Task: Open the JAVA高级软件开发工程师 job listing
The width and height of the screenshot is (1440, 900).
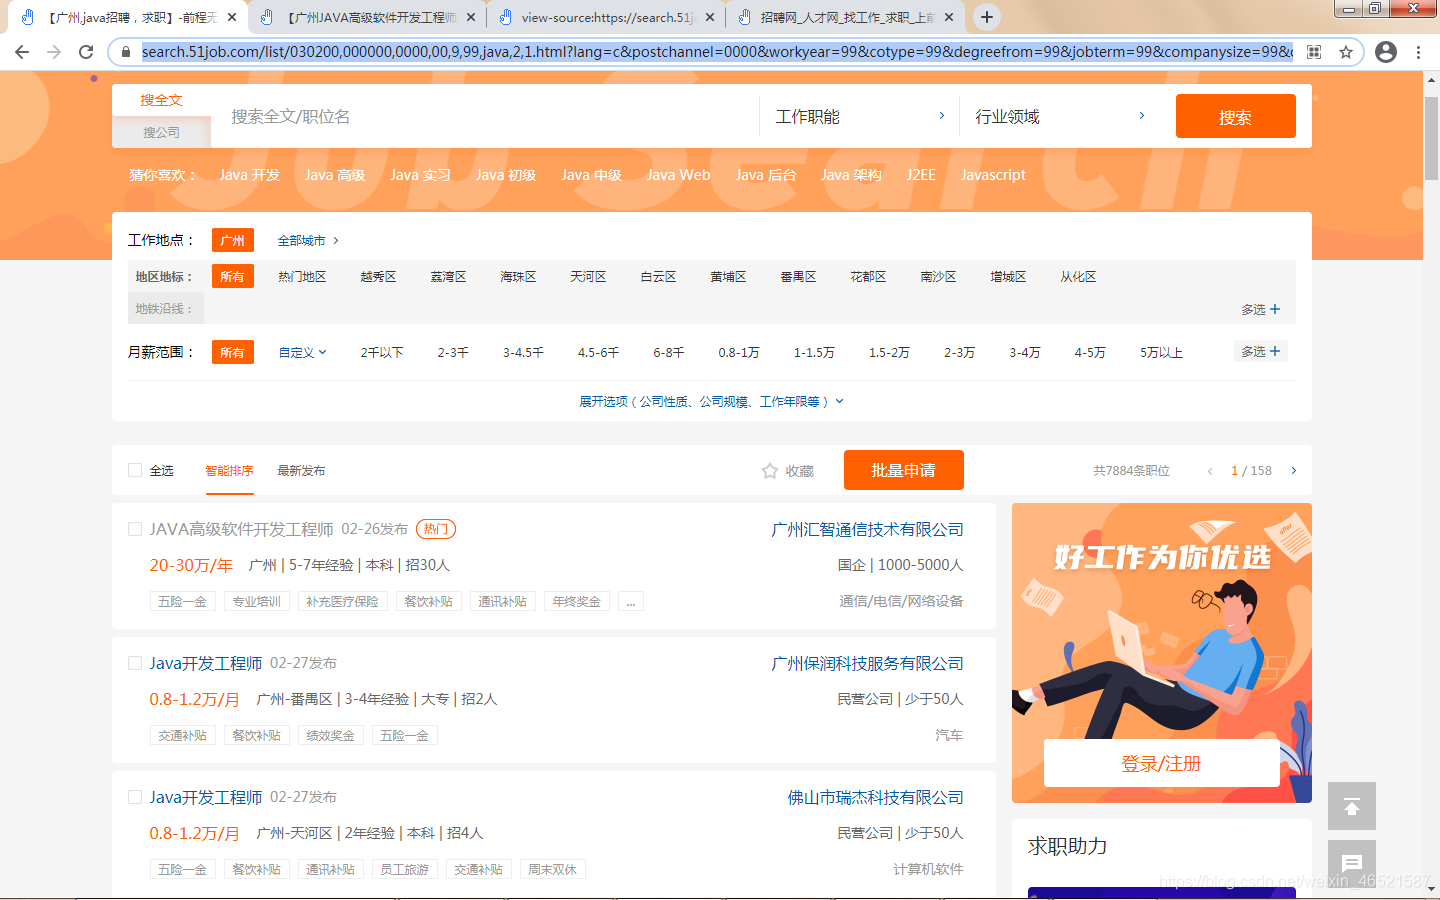Action: (x=241, y=529)
